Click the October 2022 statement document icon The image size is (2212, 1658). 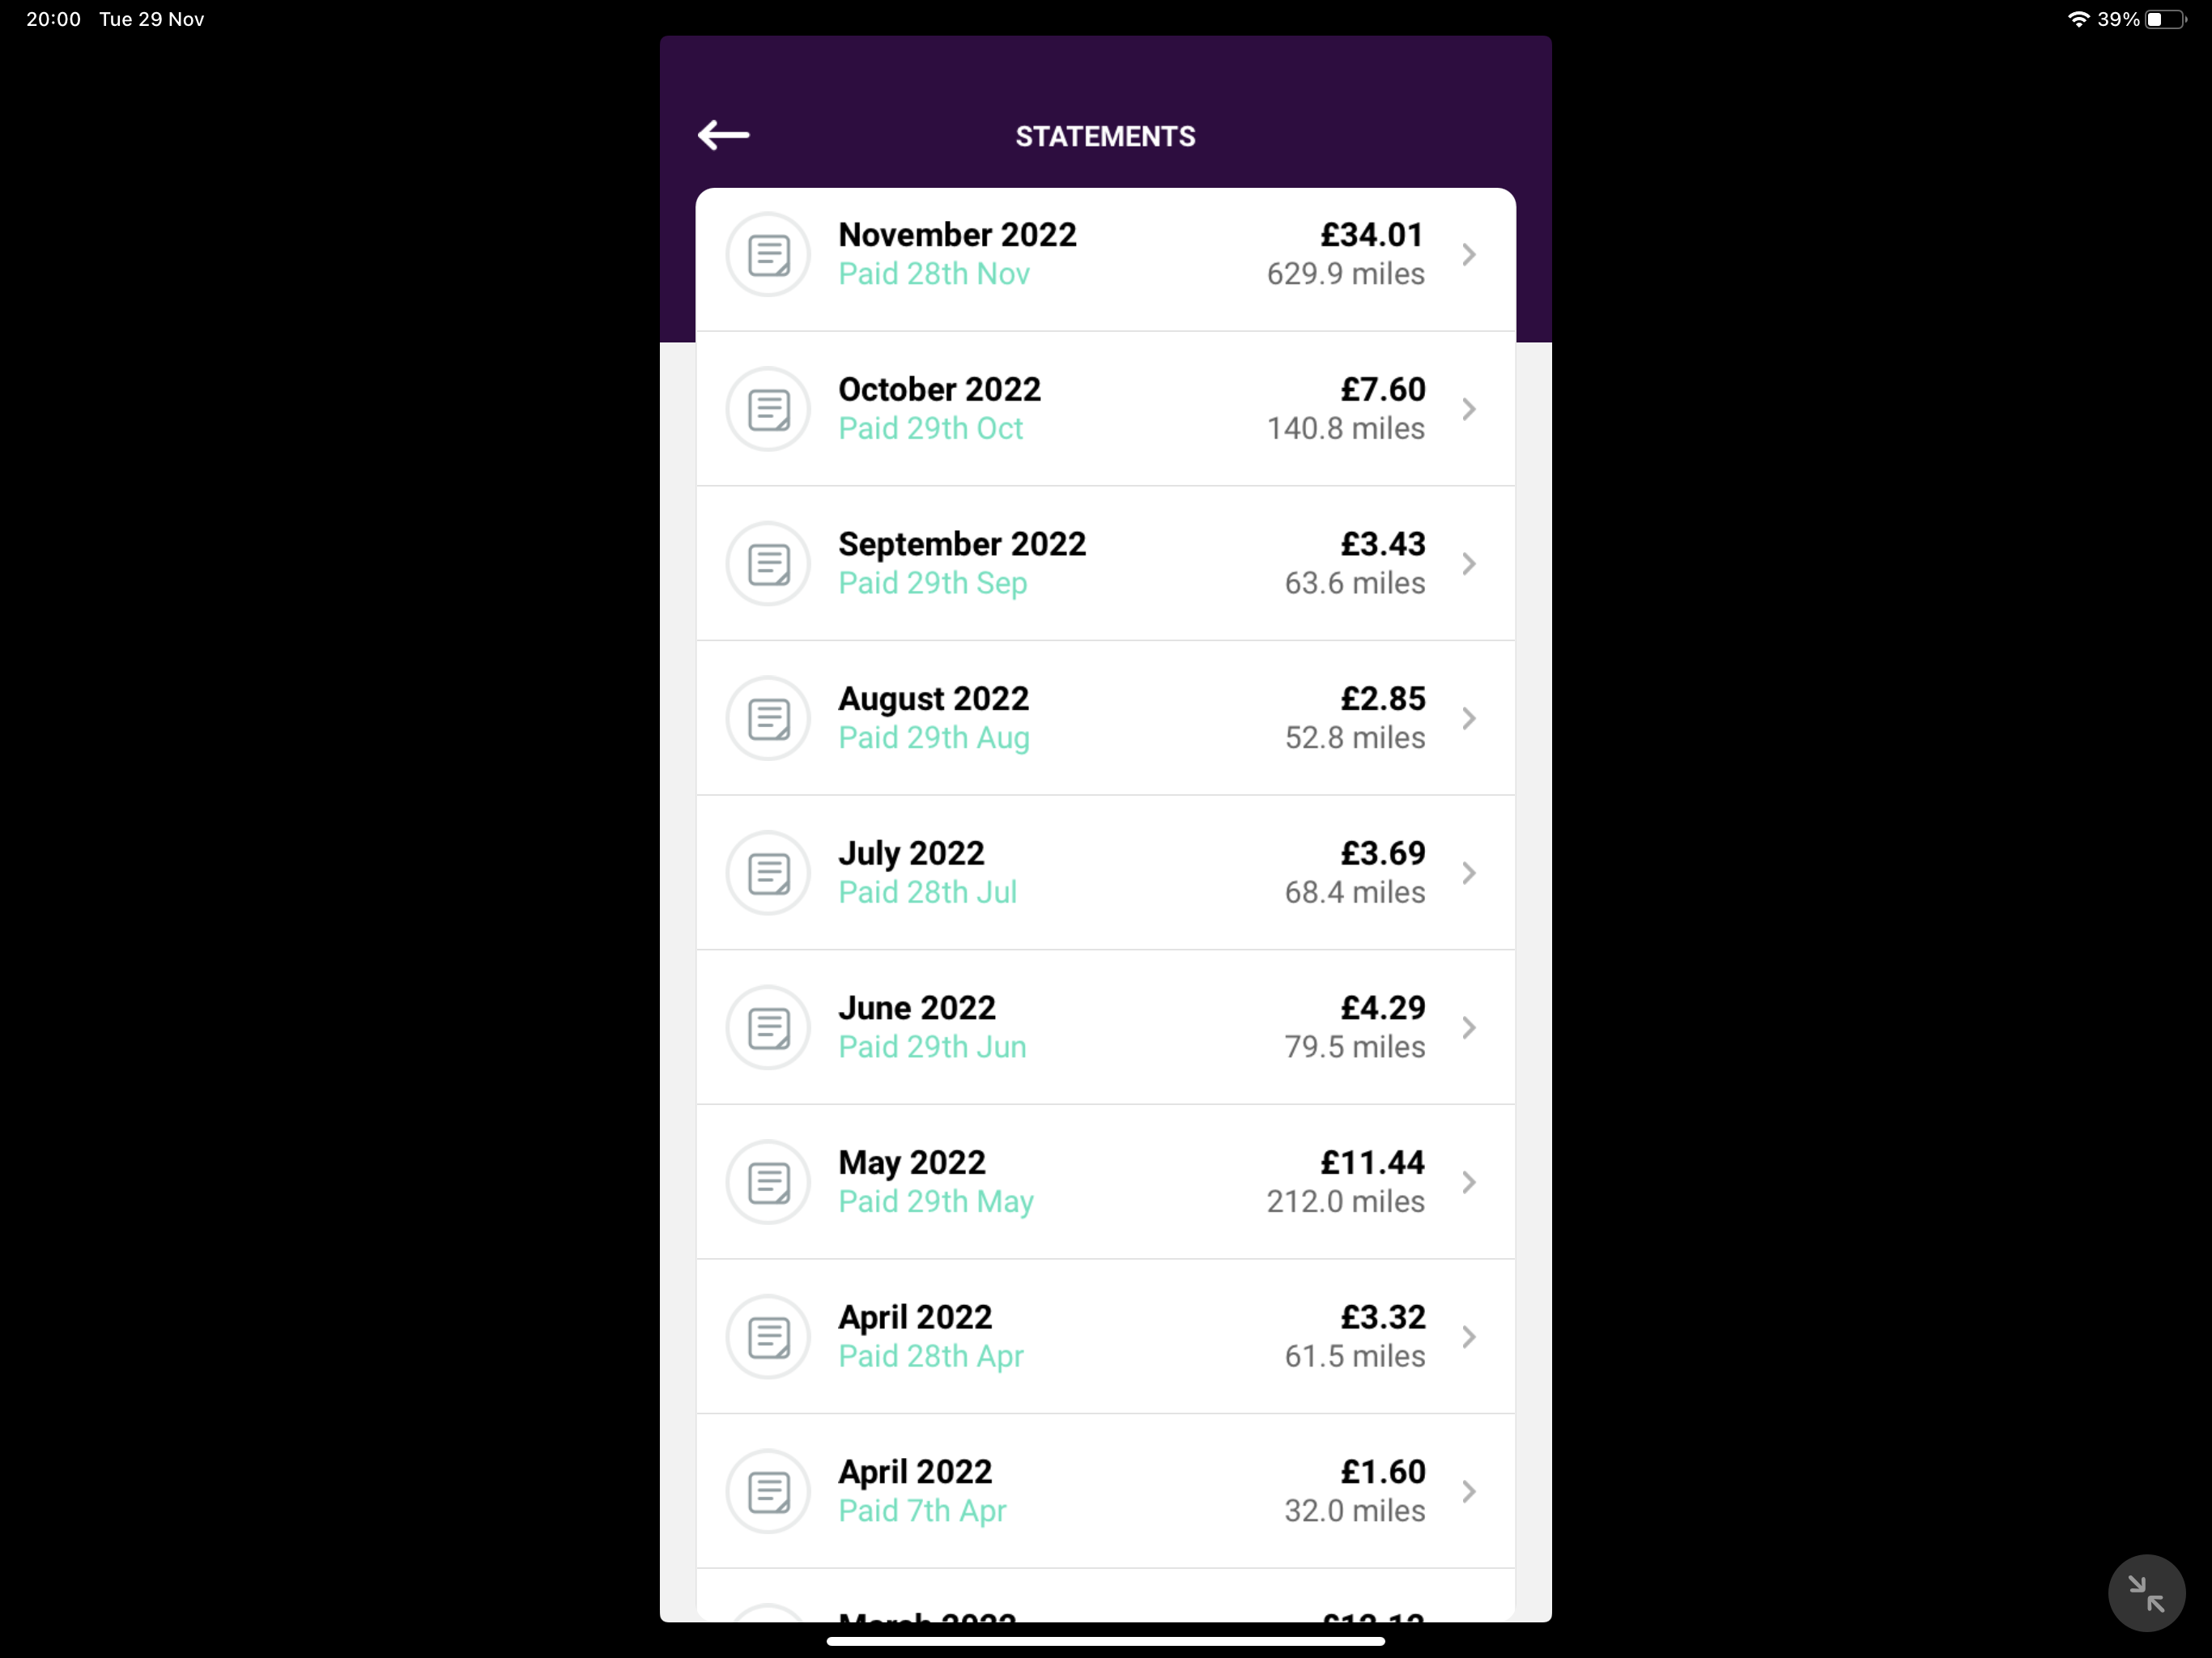pyautogui.click(x=768, y=410)
